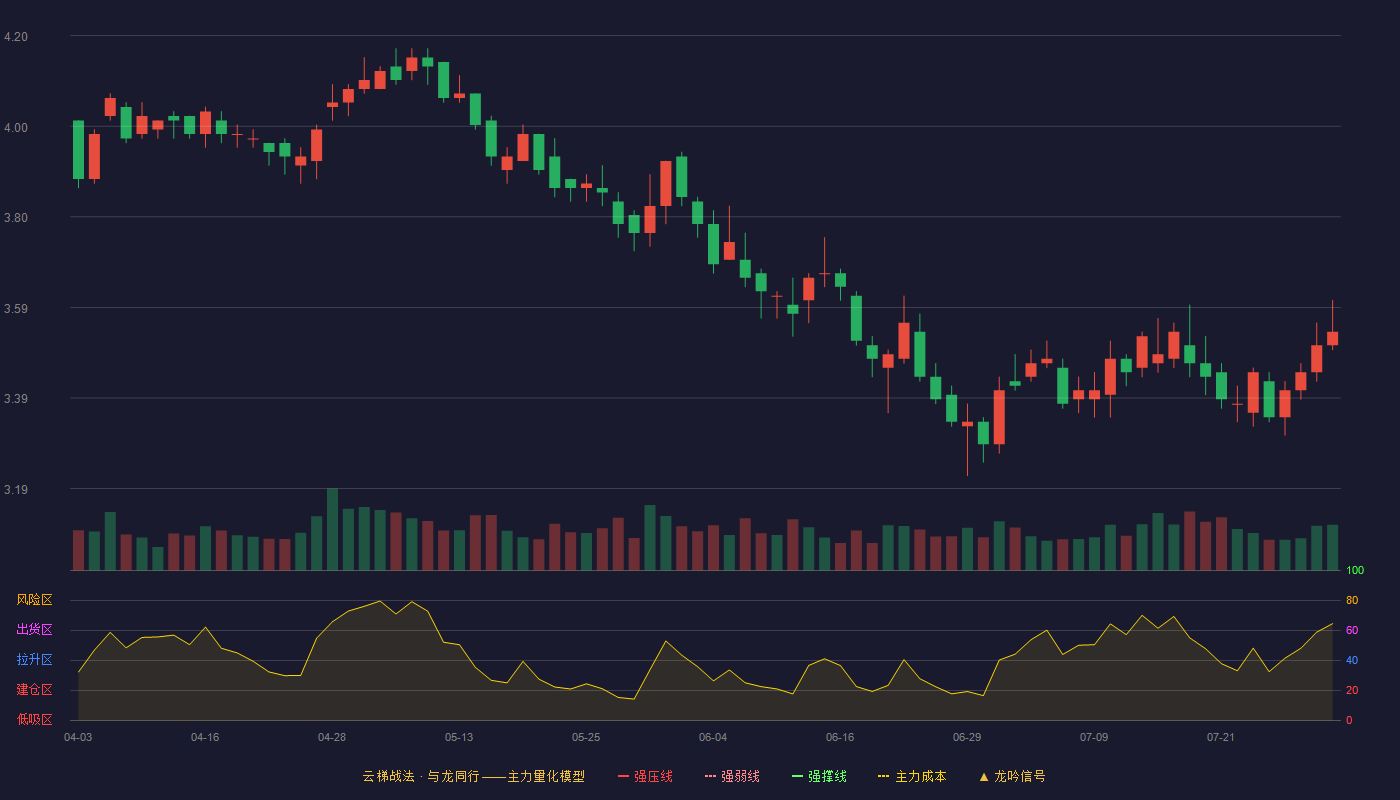Select the 低吸区 zone label

click(34, 720)
